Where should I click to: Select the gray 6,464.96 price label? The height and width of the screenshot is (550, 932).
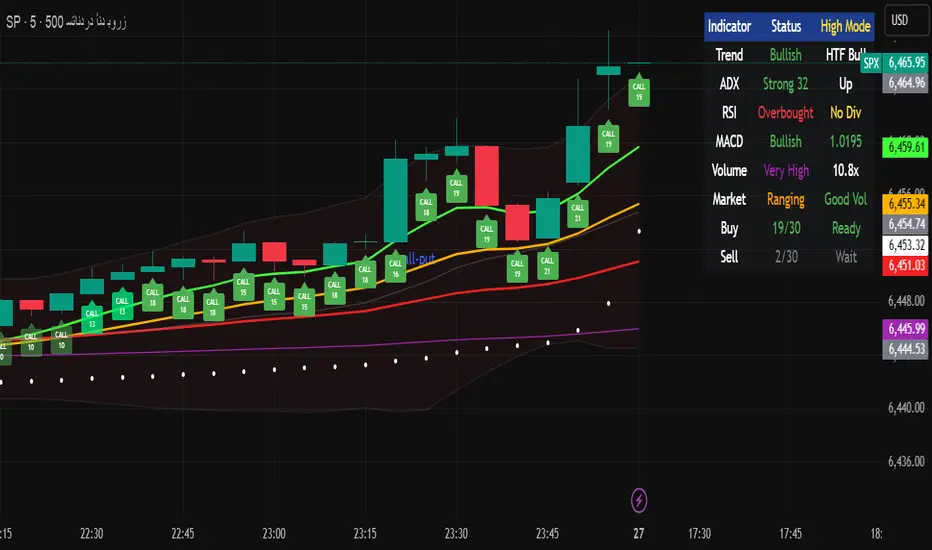point(906,83)
